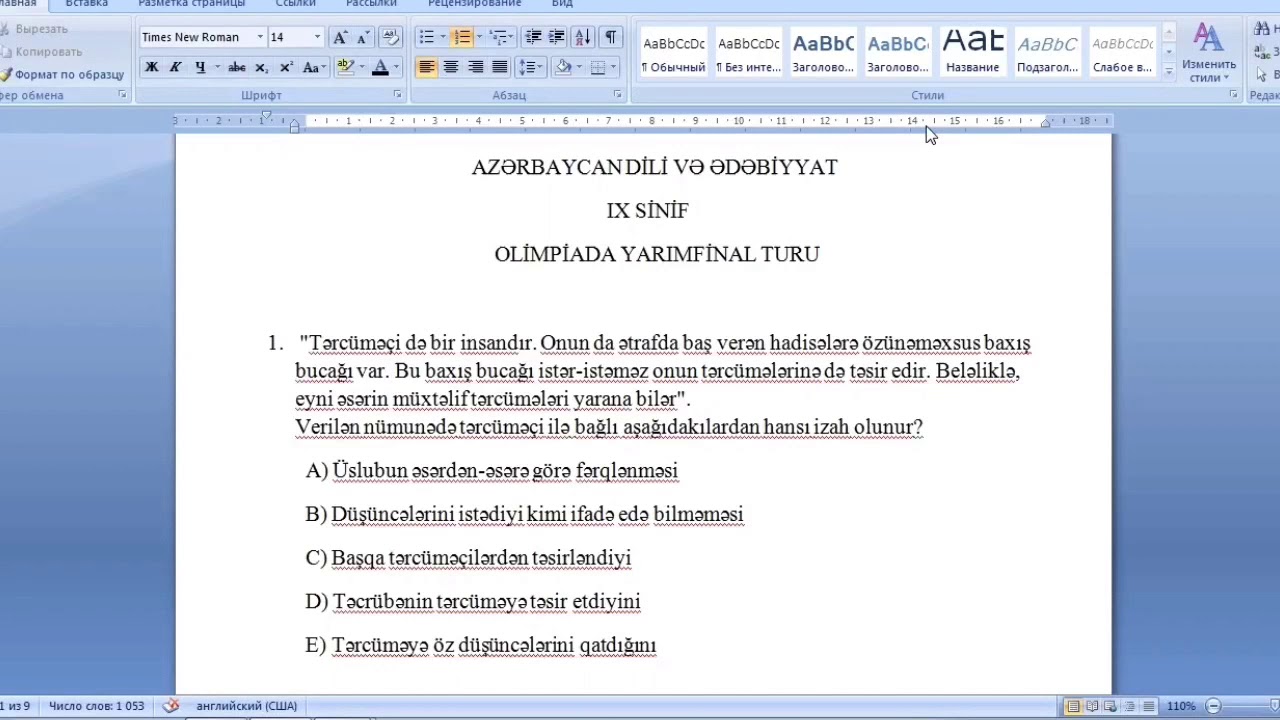Image resolution: width=1280 pixels, height=720 pixels.
Task: Switch to Print Layout view
Action: tap(1073, 706)
